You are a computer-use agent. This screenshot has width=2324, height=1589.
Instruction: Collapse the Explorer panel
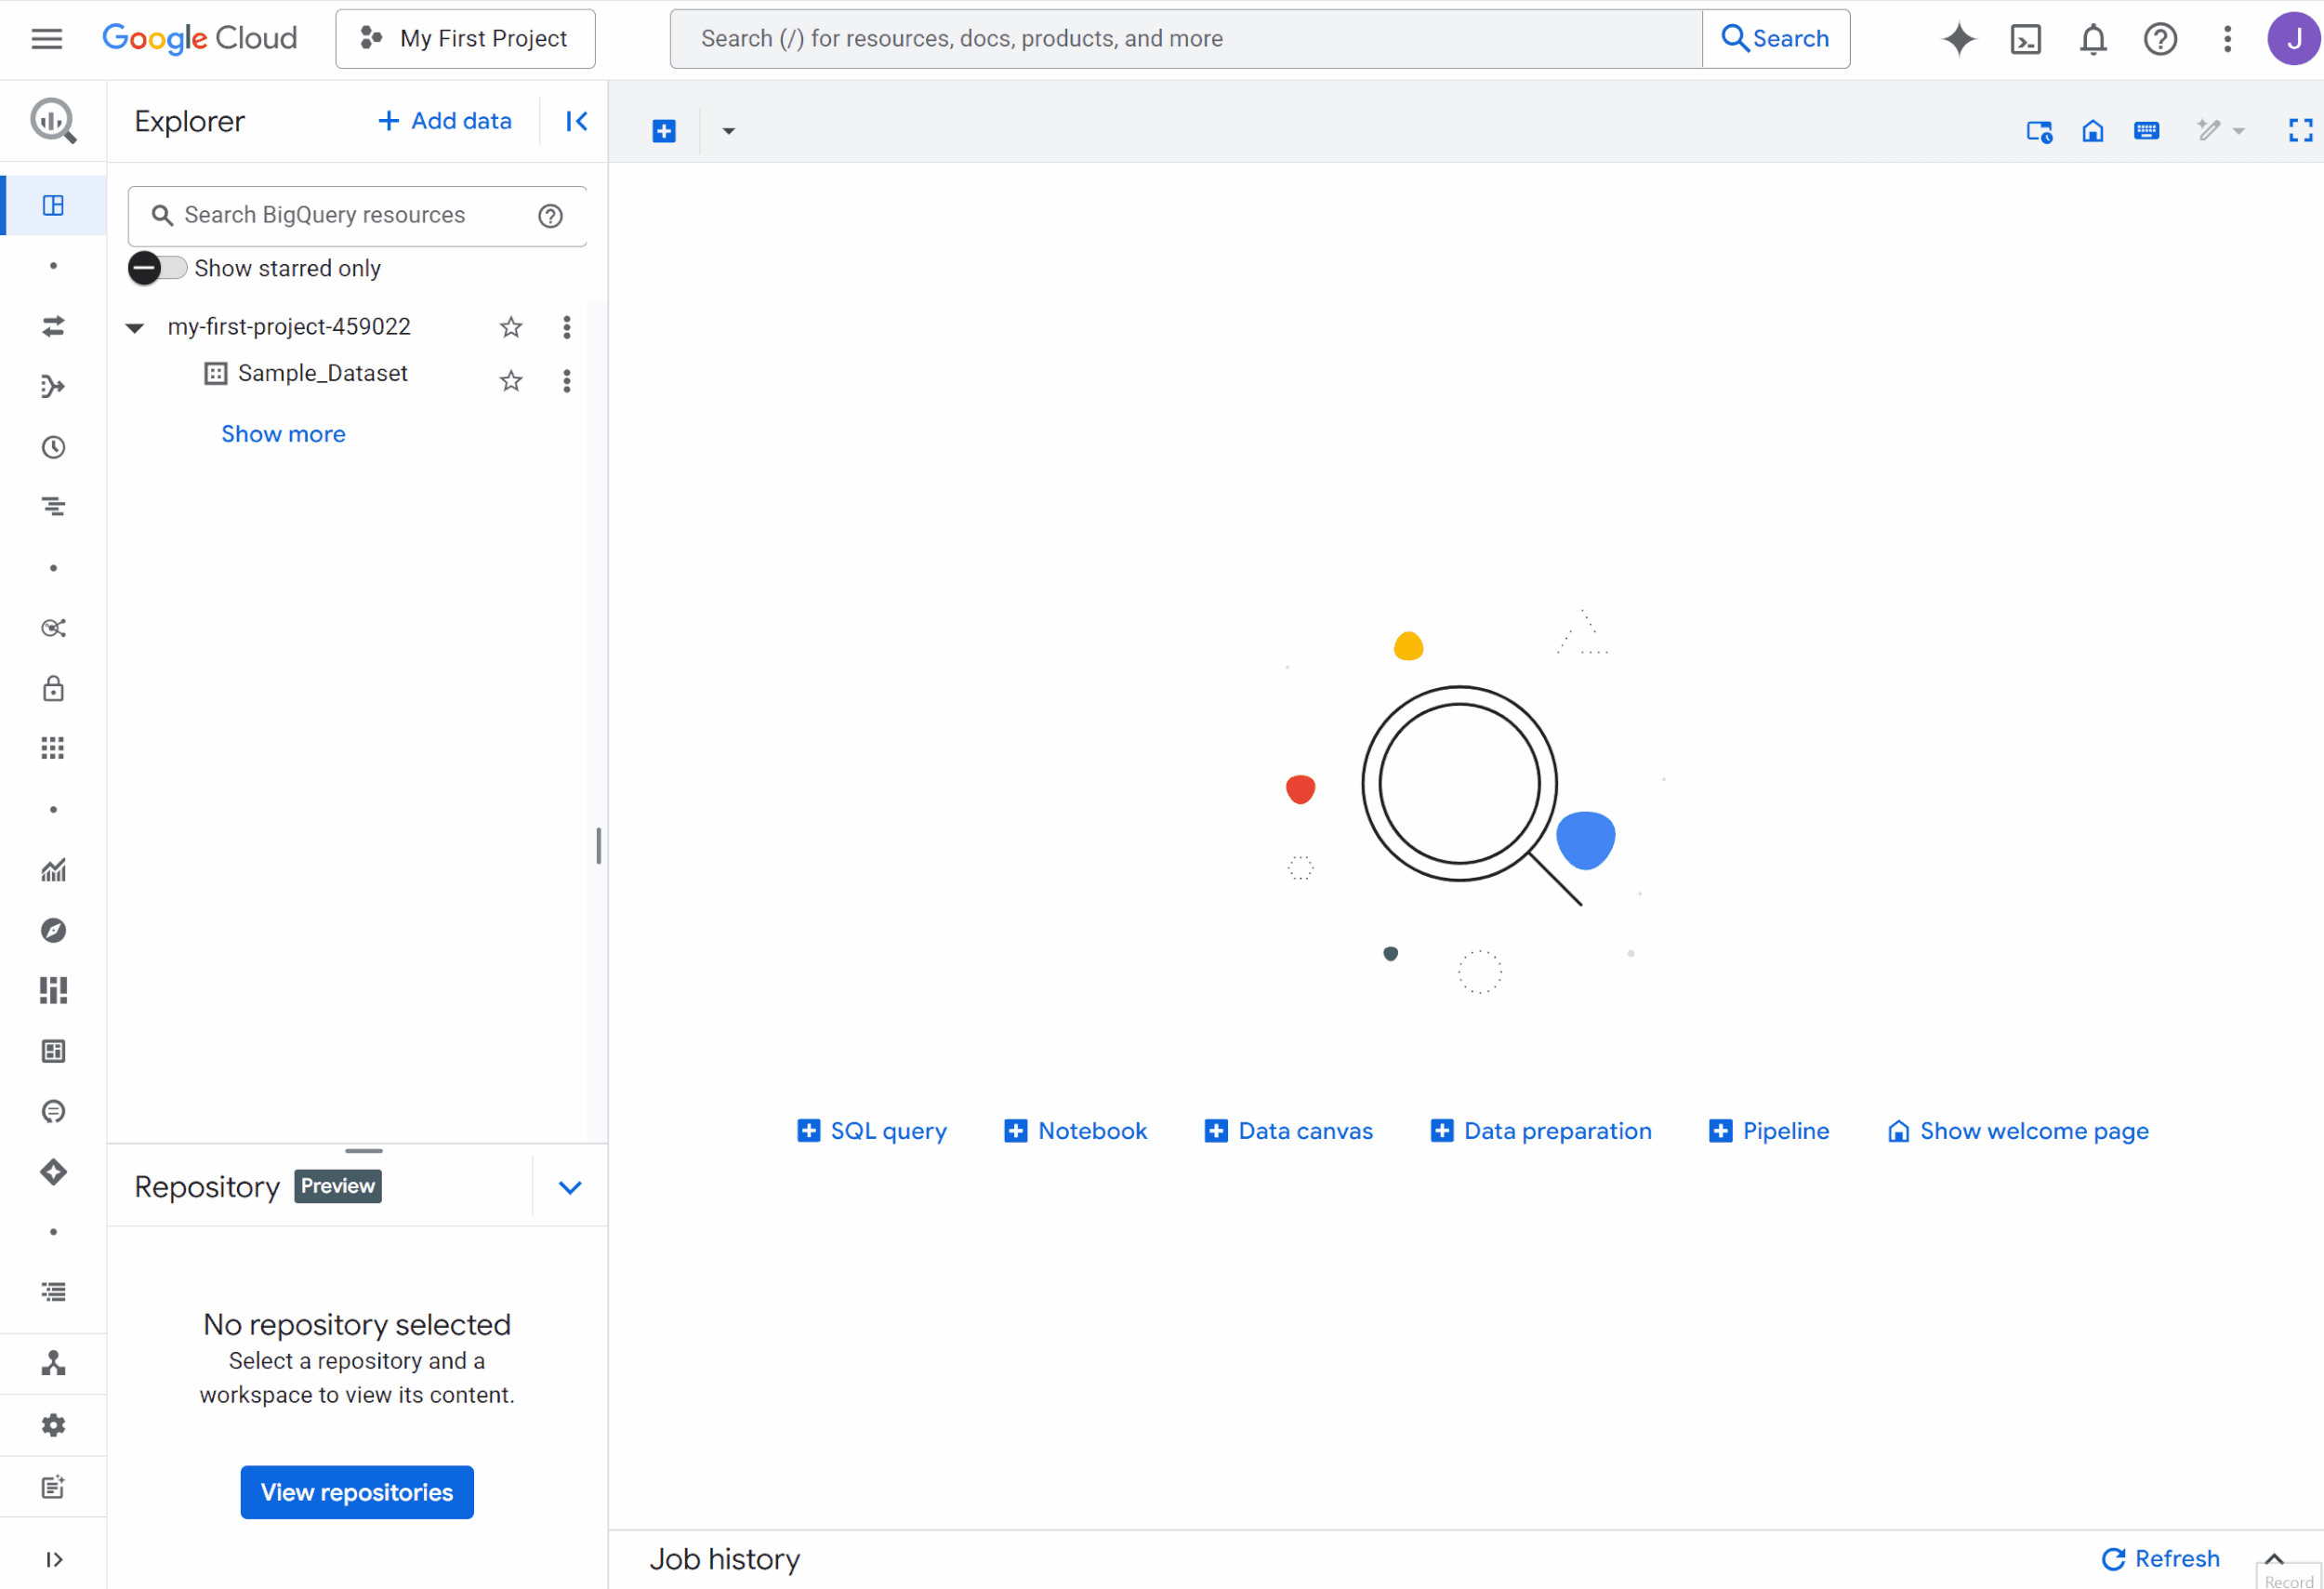click(x=576, y=121)
